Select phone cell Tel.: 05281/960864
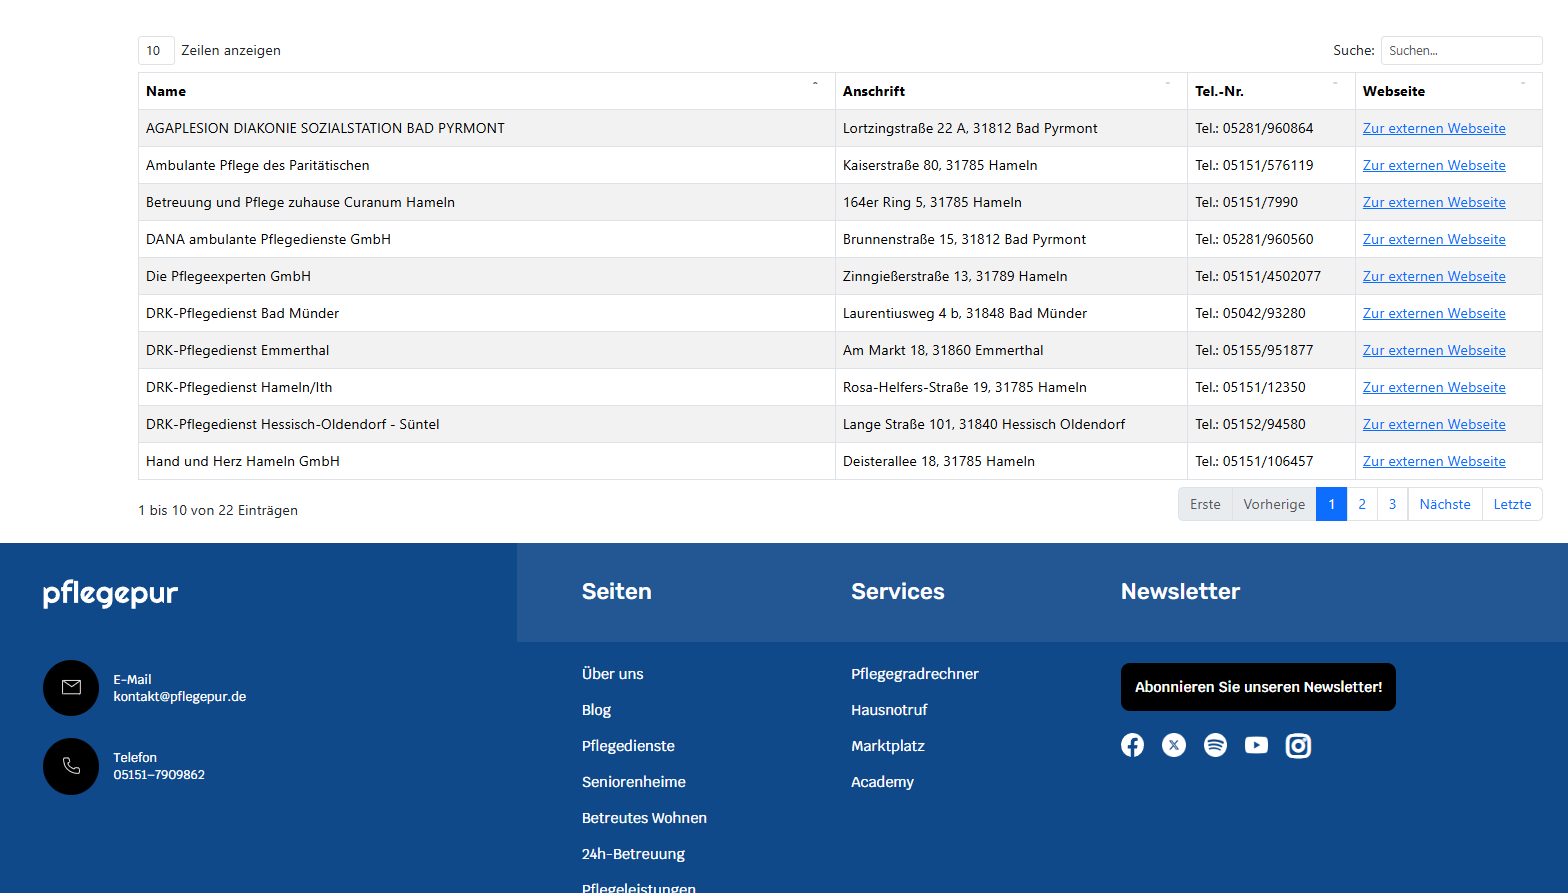The height and width of the screenshot is (893, 1568). 1271,128
